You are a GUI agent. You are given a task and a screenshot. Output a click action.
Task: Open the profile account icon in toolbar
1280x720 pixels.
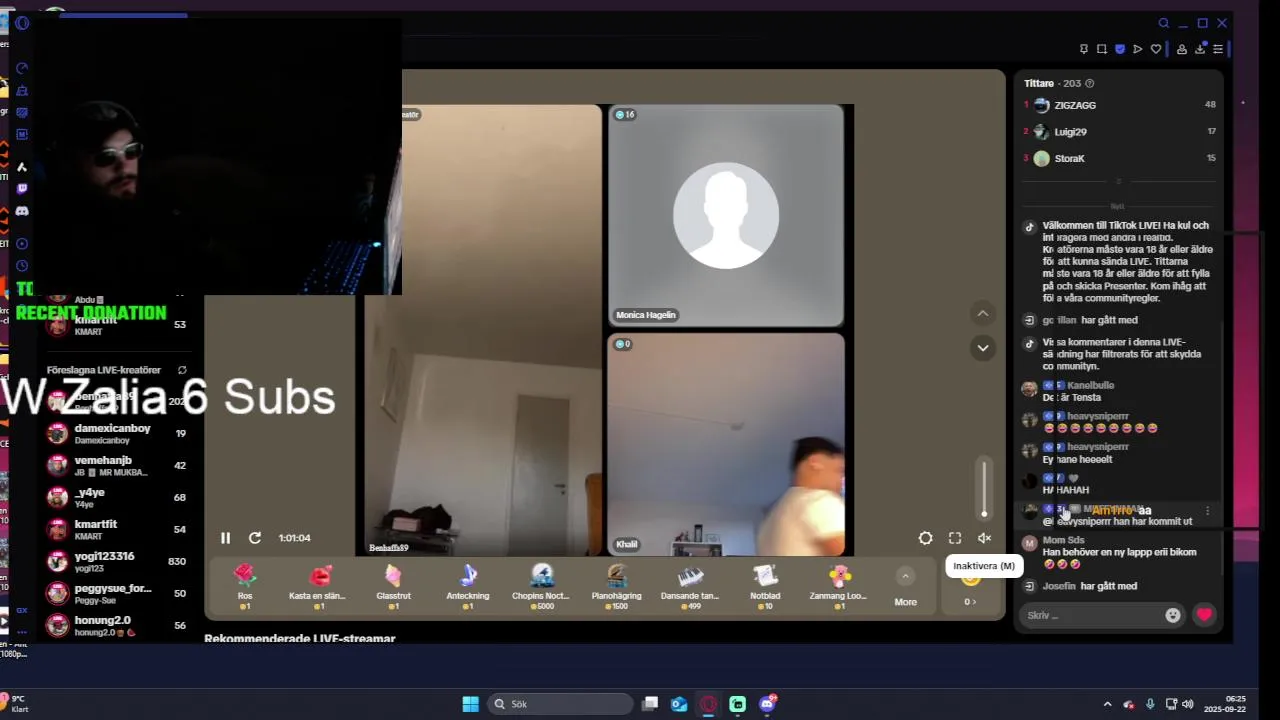point(1182,49)
